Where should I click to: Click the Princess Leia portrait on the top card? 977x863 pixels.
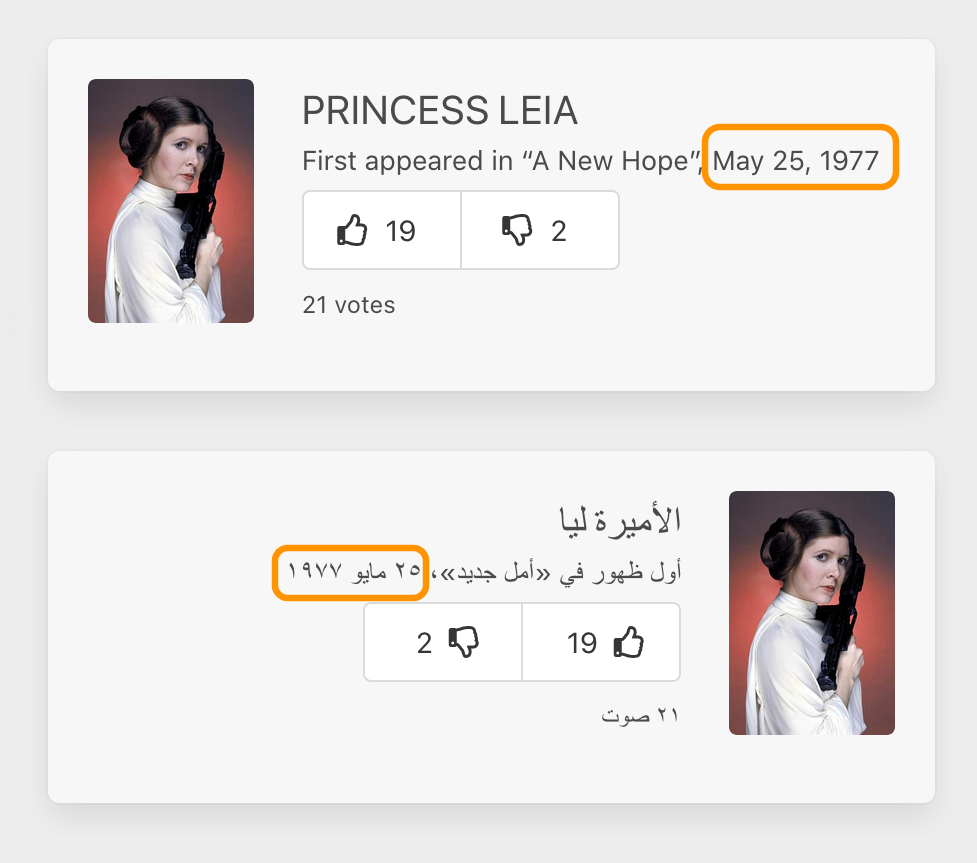[171, 200]
